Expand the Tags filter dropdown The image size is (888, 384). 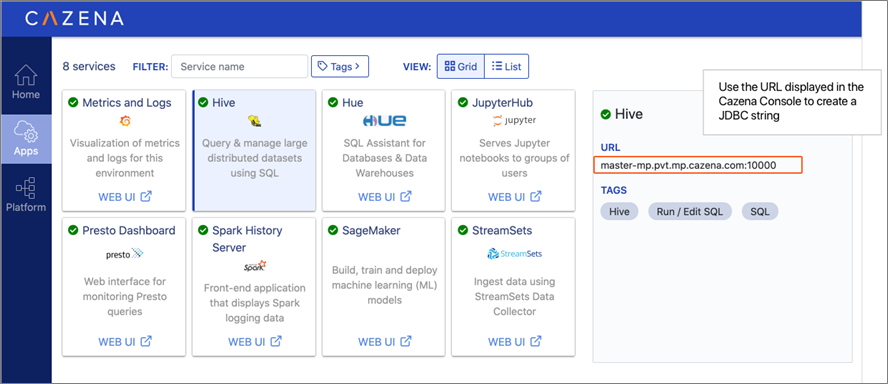click(x=340, y=66)
